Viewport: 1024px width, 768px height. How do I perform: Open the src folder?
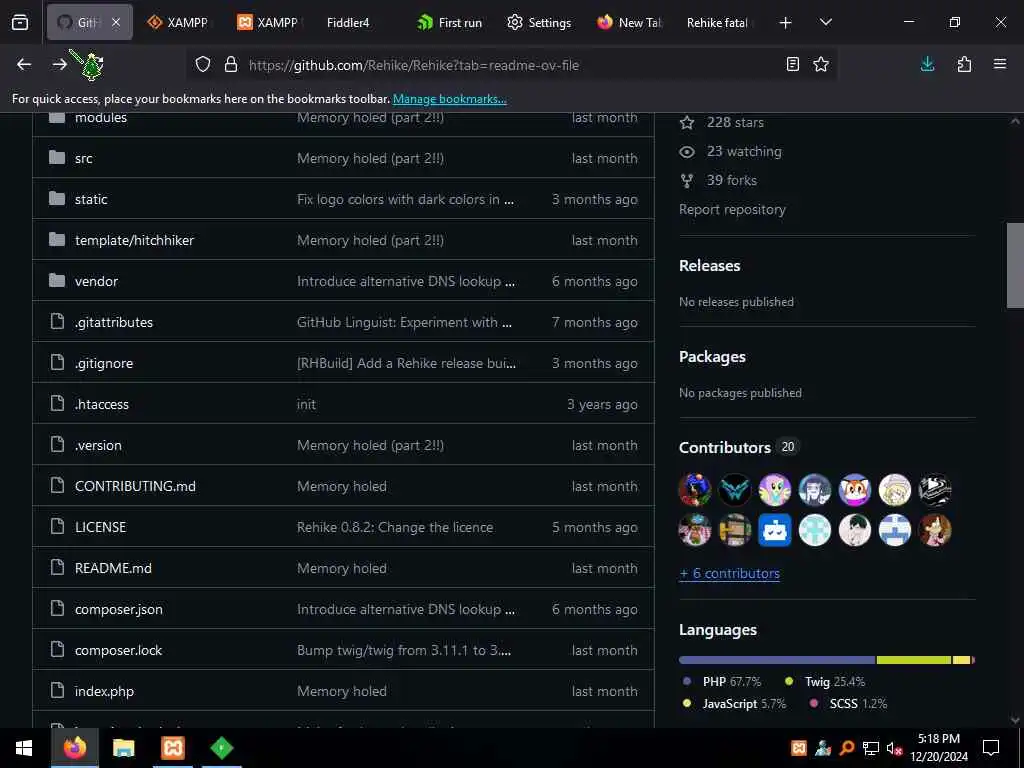point(84,158)
